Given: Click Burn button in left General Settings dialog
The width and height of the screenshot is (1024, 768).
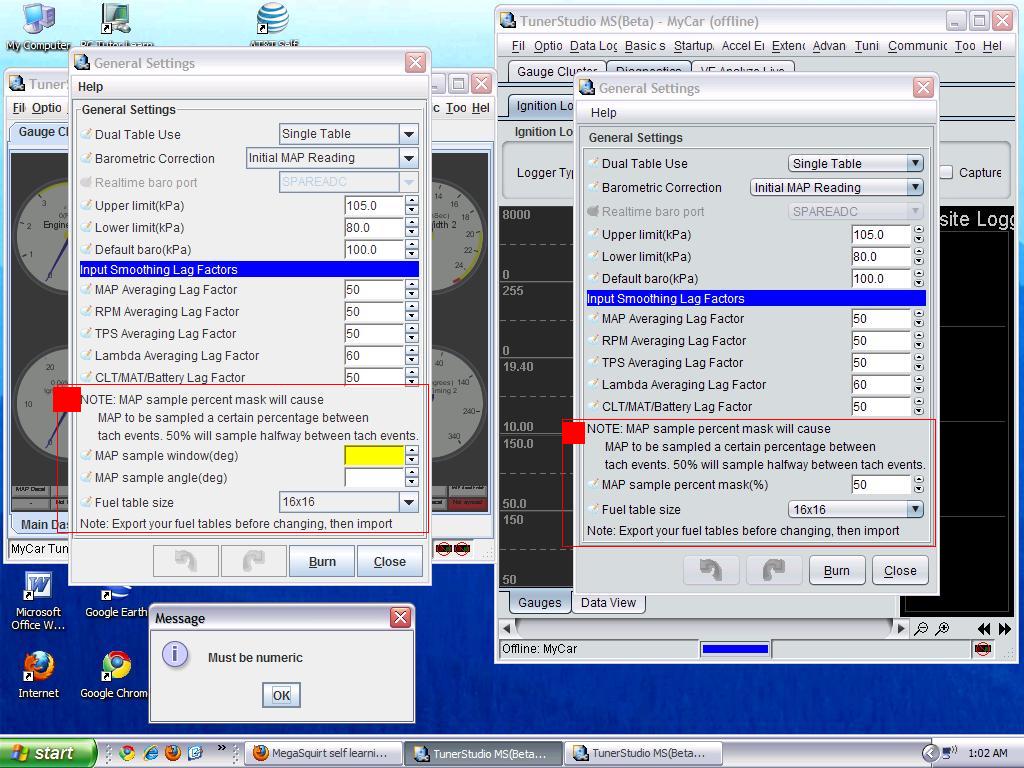Looking at the screenshot, I should [322, 562].
